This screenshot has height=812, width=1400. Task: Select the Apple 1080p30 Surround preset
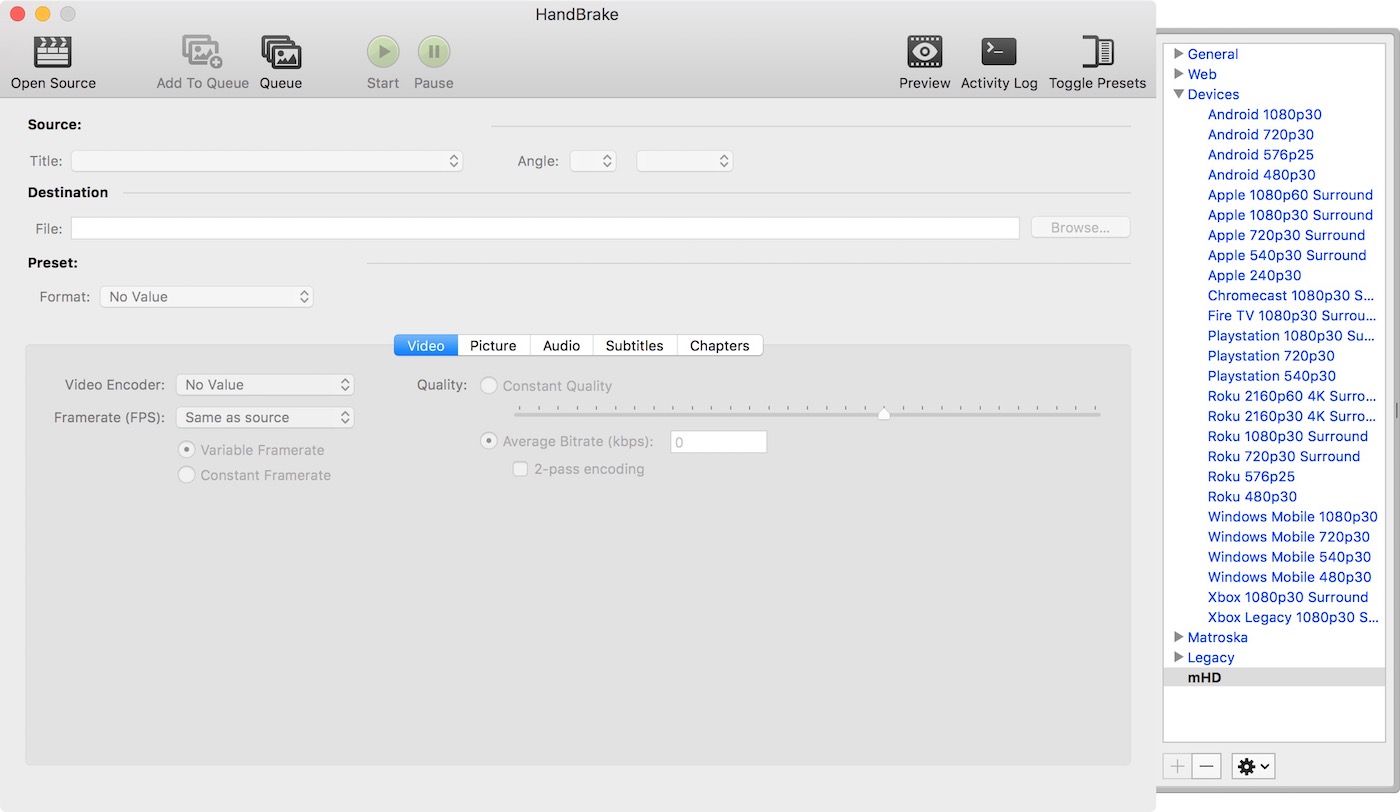pyautogui.click(x=1290, y=215)
